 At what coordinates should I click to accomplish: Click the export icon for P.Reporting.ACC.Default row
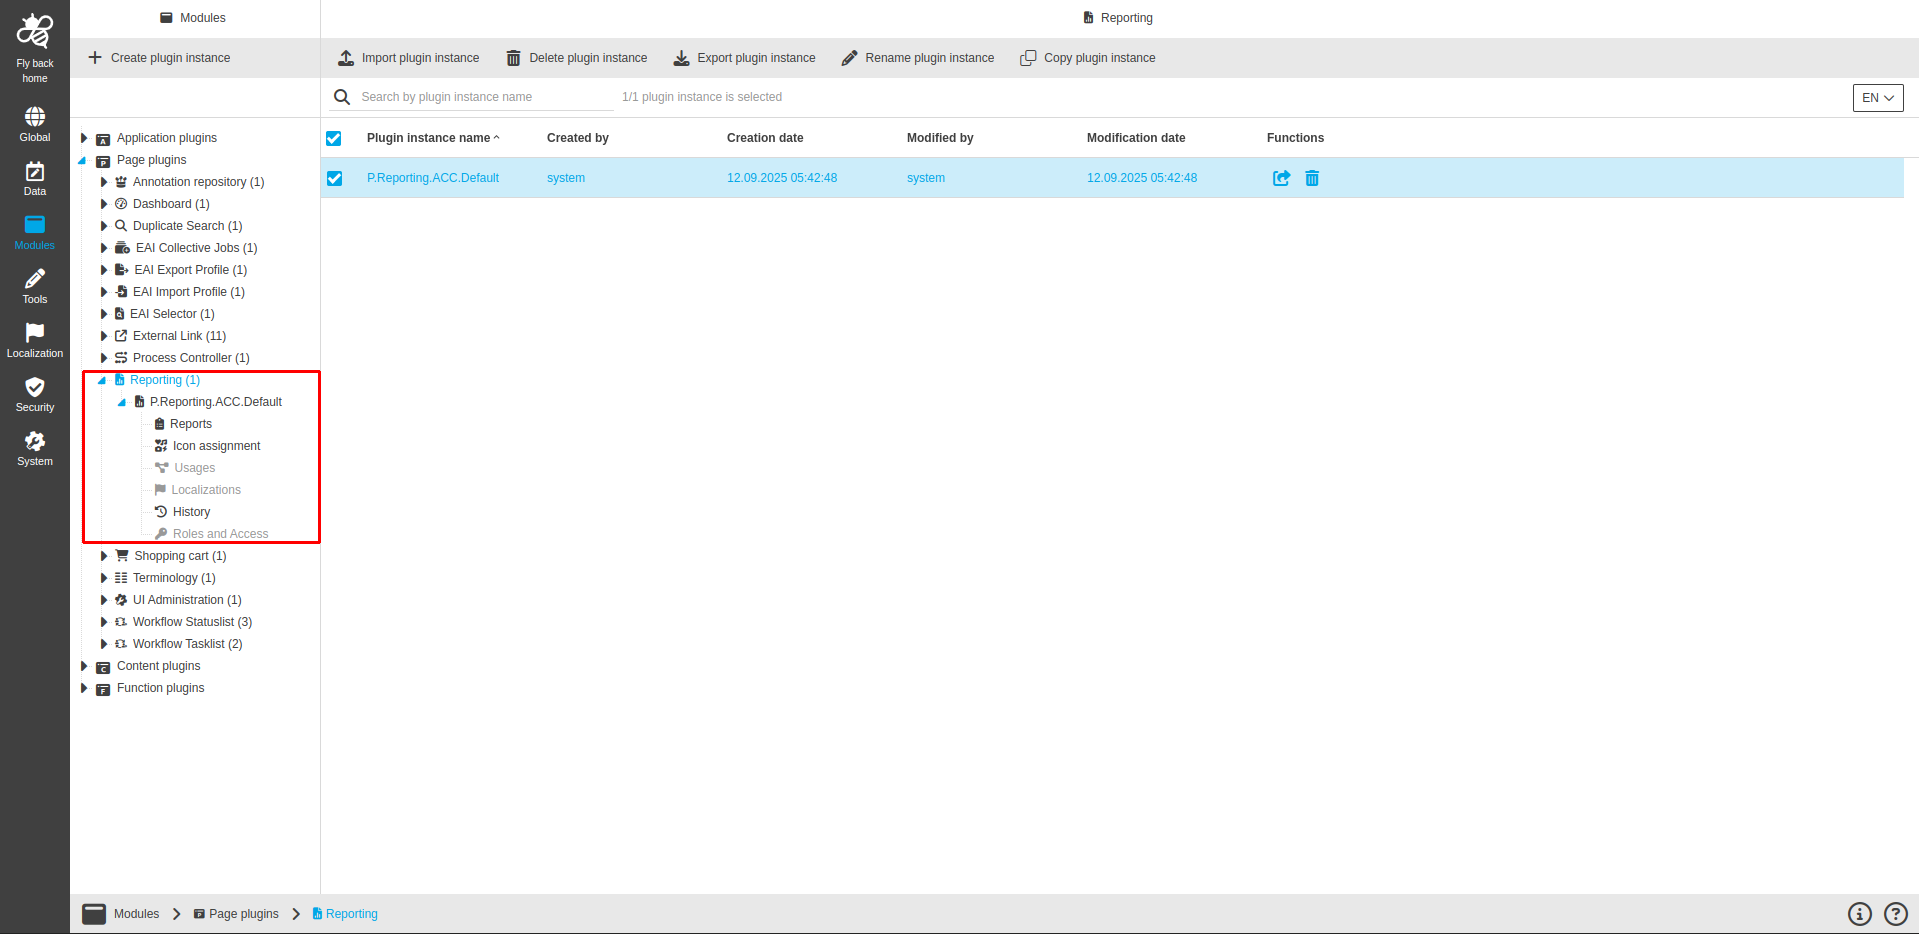[1282, 178]
